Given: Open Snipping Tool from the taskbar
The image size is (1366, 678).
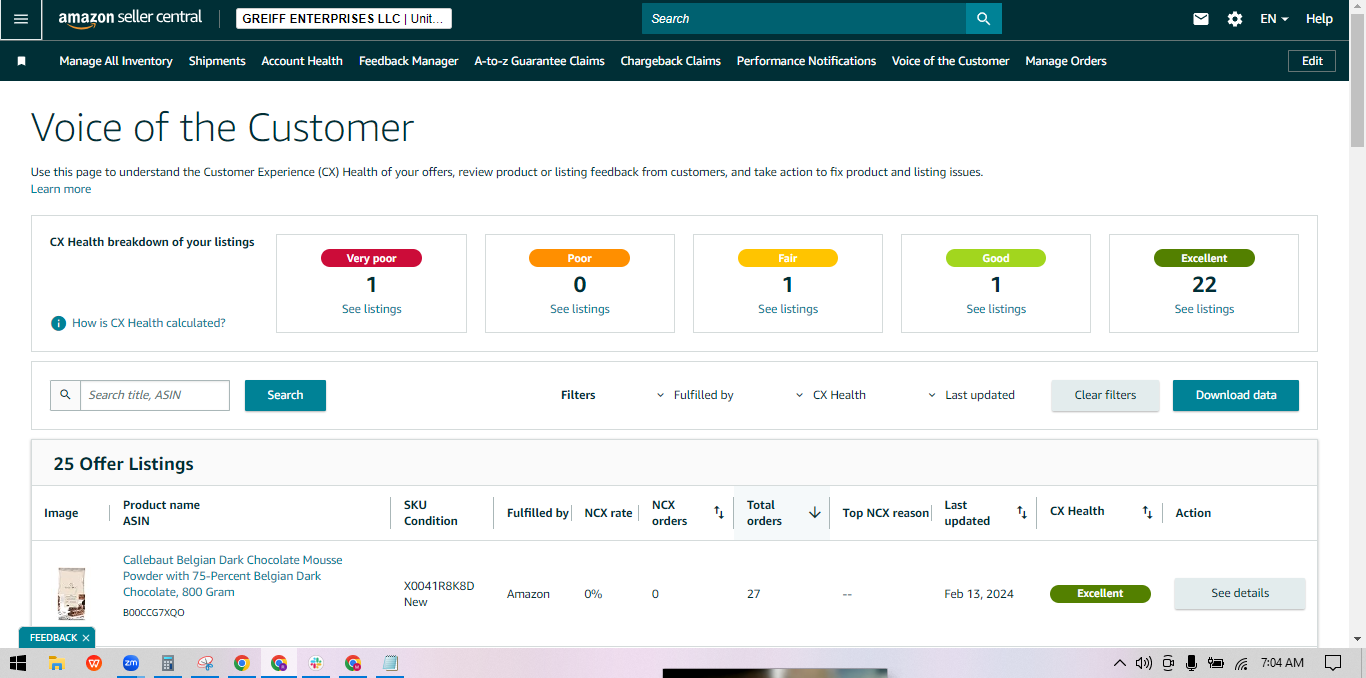Looking at the screenshot, I should coord(205,663).
